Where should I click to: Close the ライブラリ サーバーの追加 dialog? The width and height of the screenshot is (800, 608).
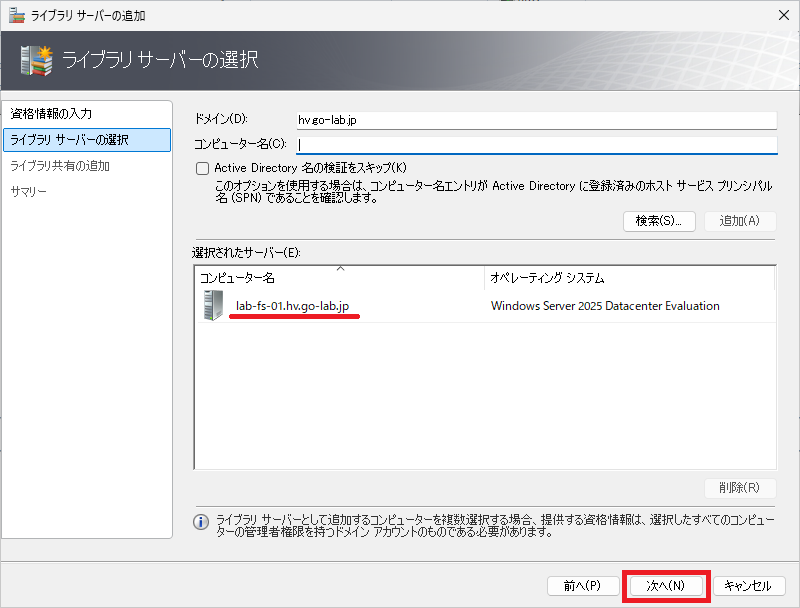784,15
